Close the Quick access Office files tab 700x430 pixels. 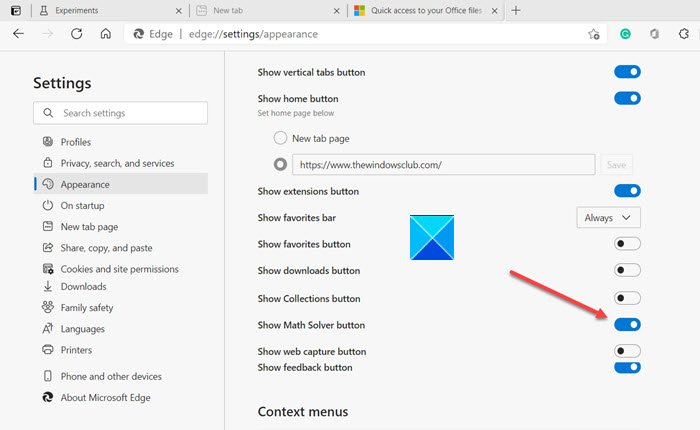point(495,11)
